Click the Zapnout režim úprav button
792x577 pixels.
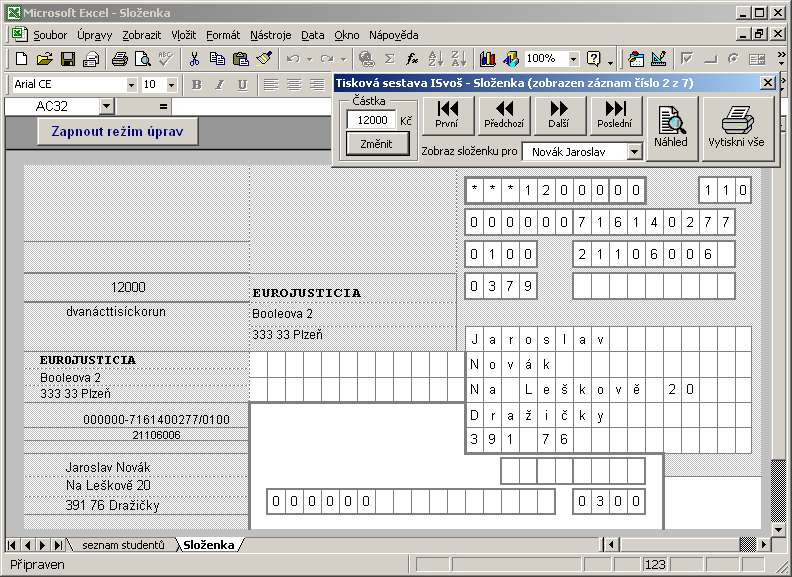(x=117, y=131)
